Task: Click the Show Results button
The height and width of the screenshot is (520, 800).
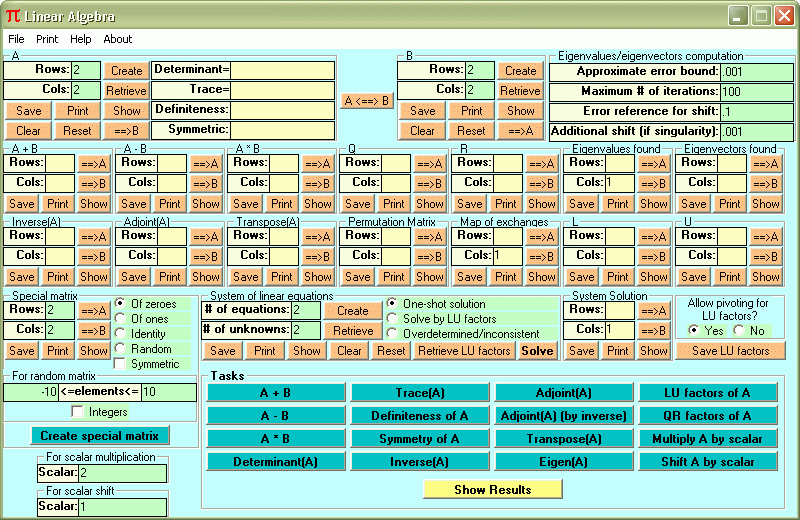Action: [x=492, y=490]
